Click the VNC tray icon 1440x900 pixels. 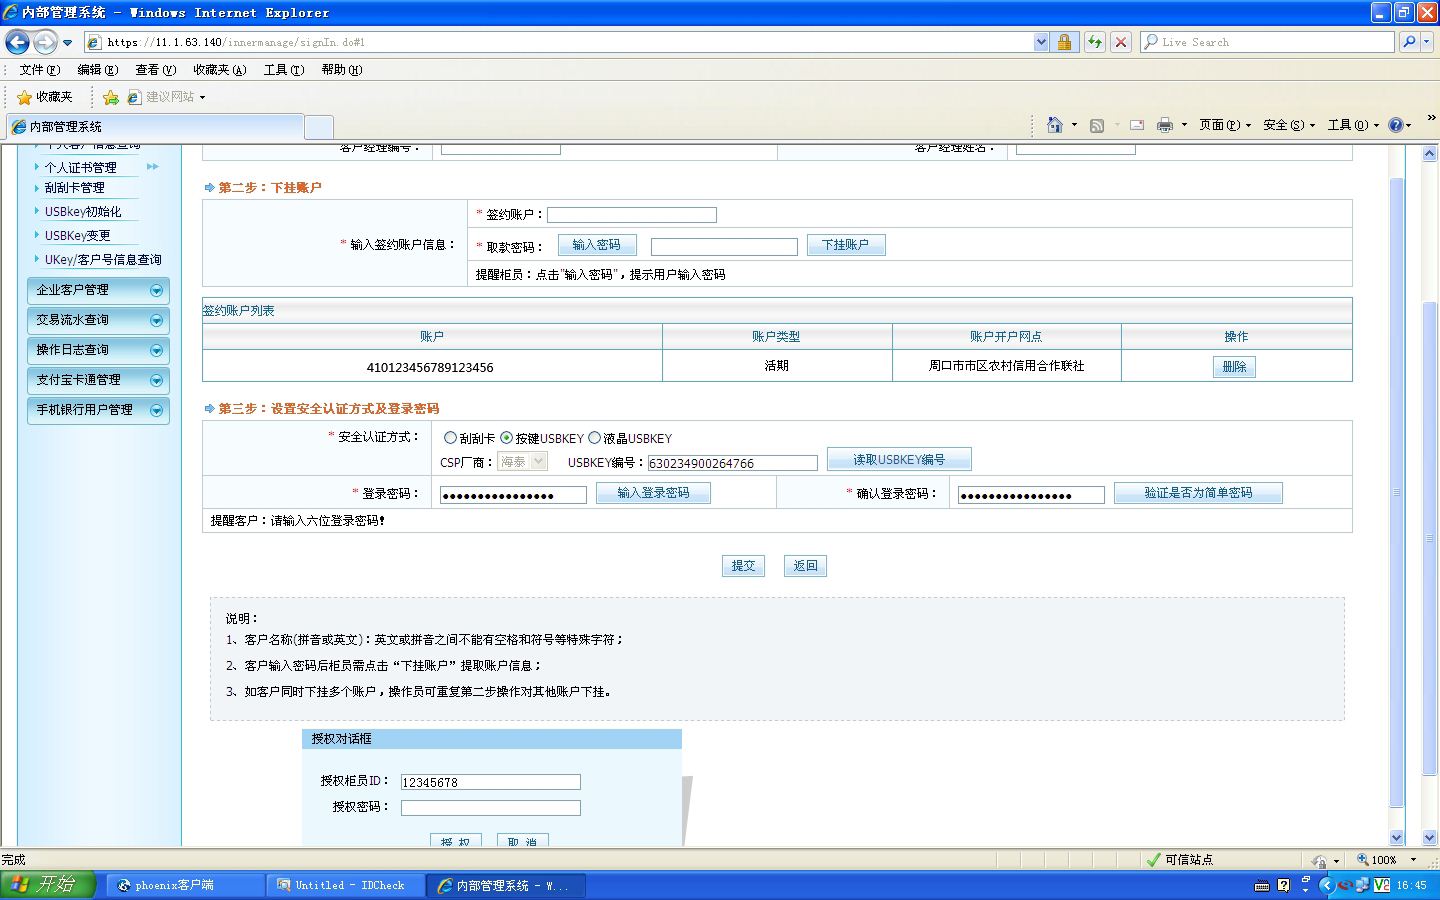(x=1382, y=885)
